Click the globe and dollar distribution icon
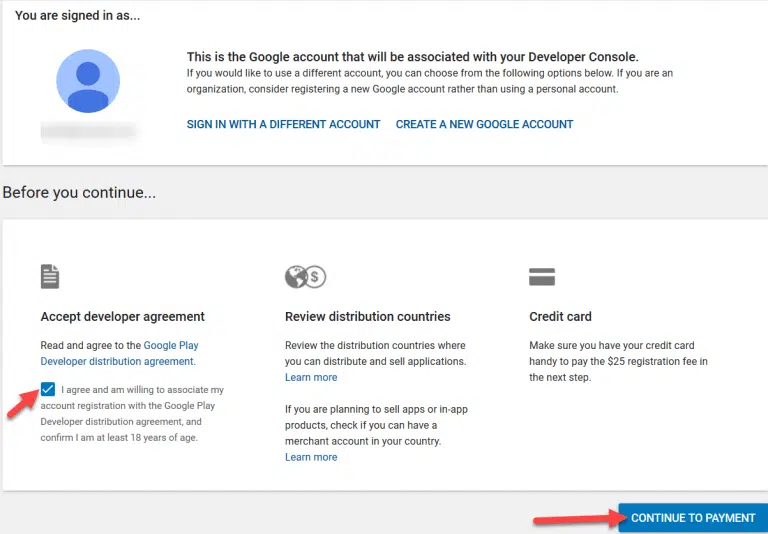 pyautogui.click(x=306, y=277)
